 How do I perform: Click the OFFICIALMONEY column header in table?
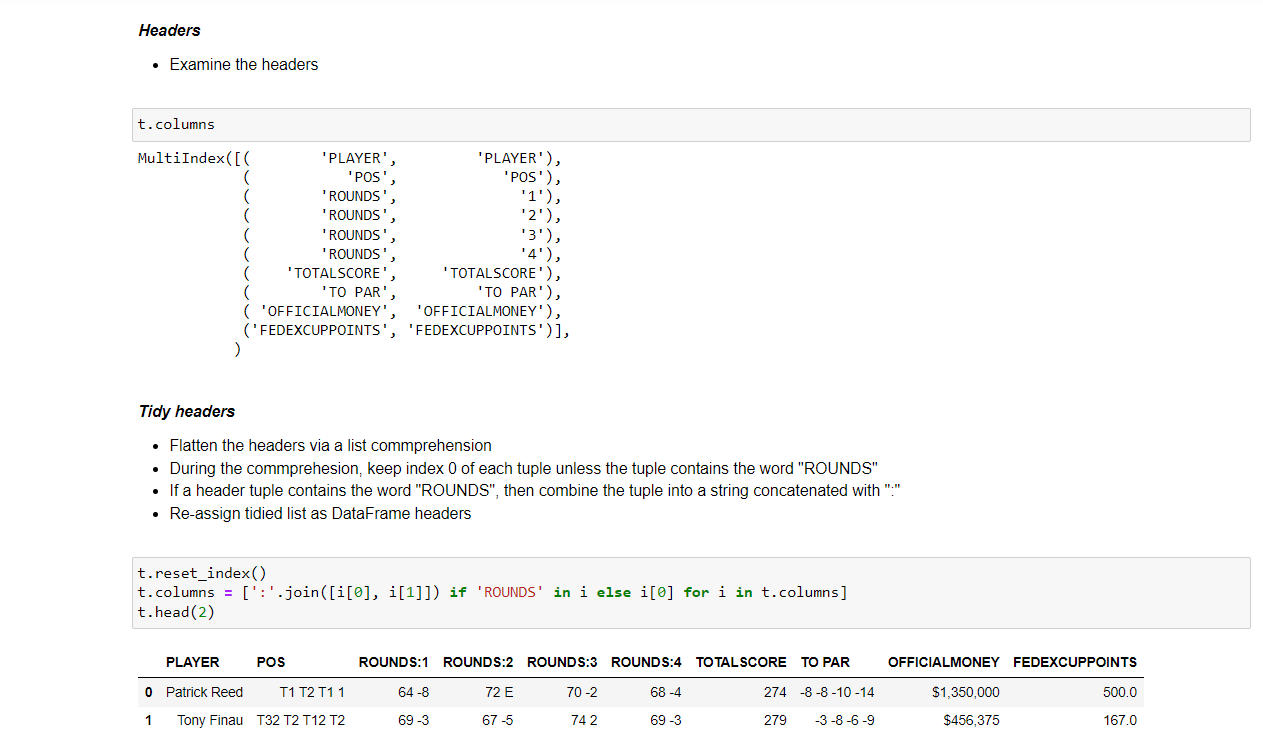(x=944, y=662)
